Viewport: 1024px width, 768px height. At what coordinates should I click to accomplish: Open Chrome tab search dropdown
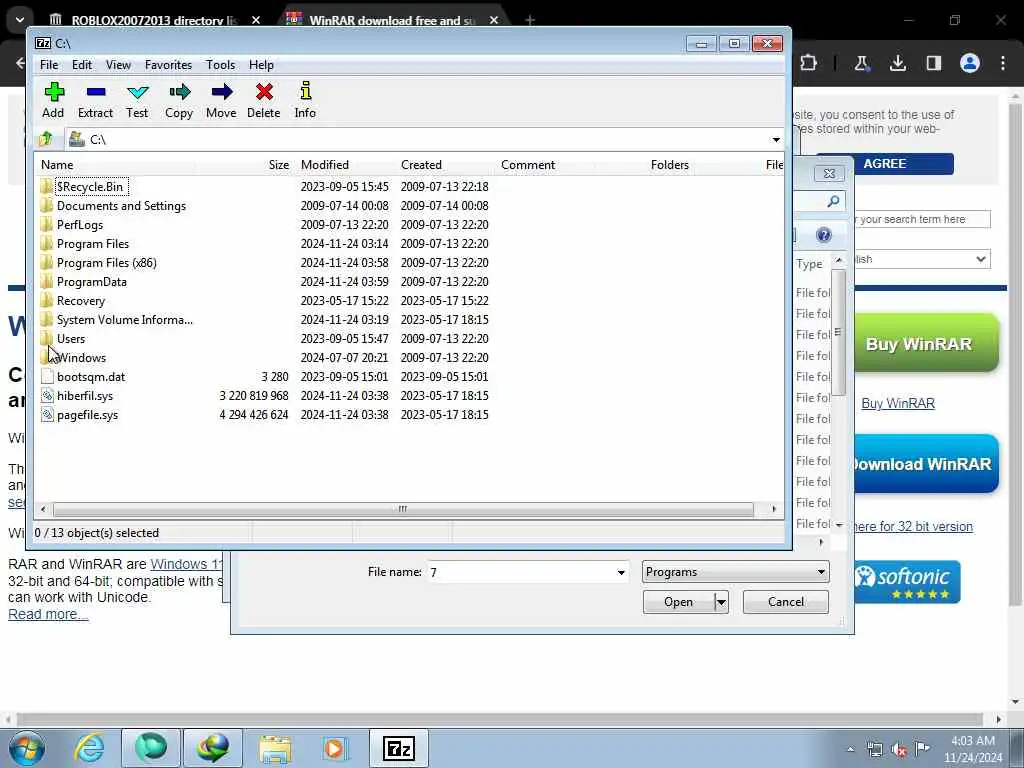pyautogui.click(x=20, y=20)
